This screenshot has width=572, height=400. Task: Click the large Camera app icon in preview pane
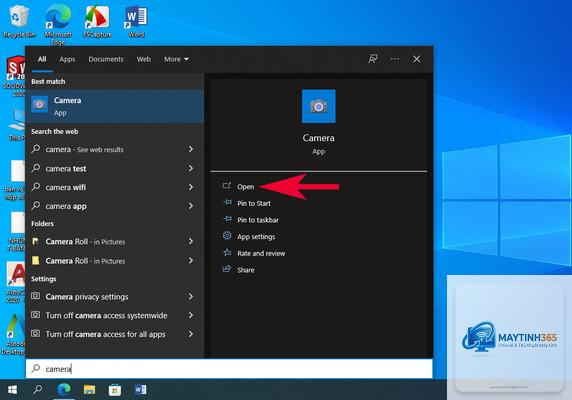[318, 106]
